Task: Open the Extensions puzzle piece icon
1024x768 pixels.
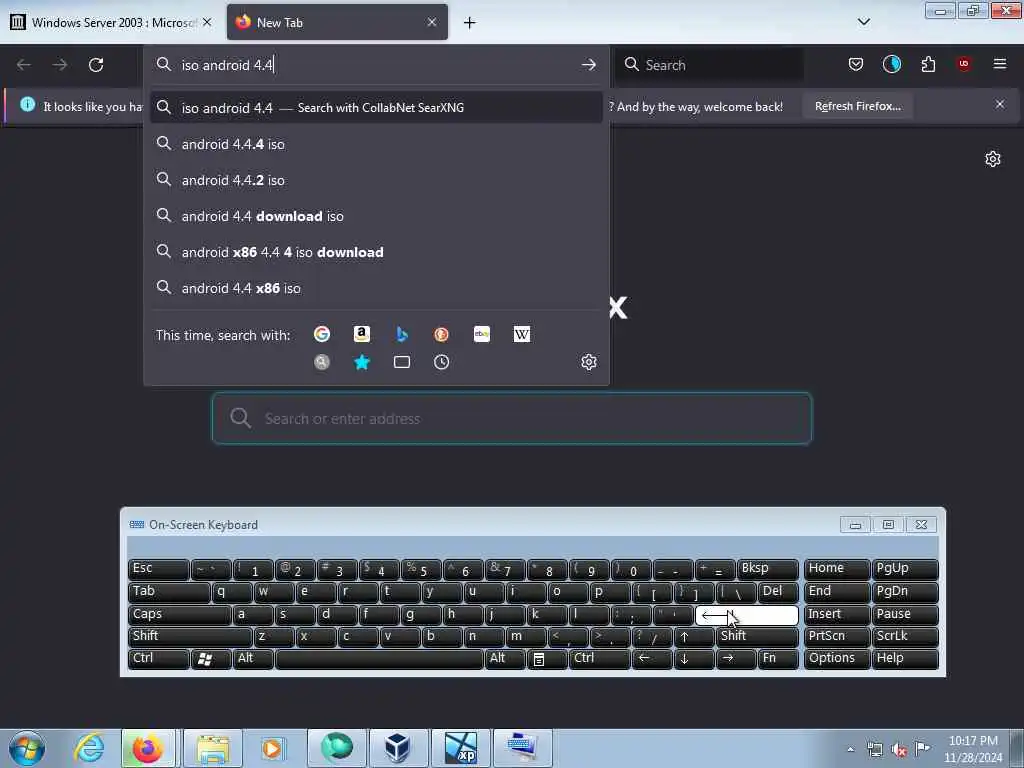Action: pos(928,64)
